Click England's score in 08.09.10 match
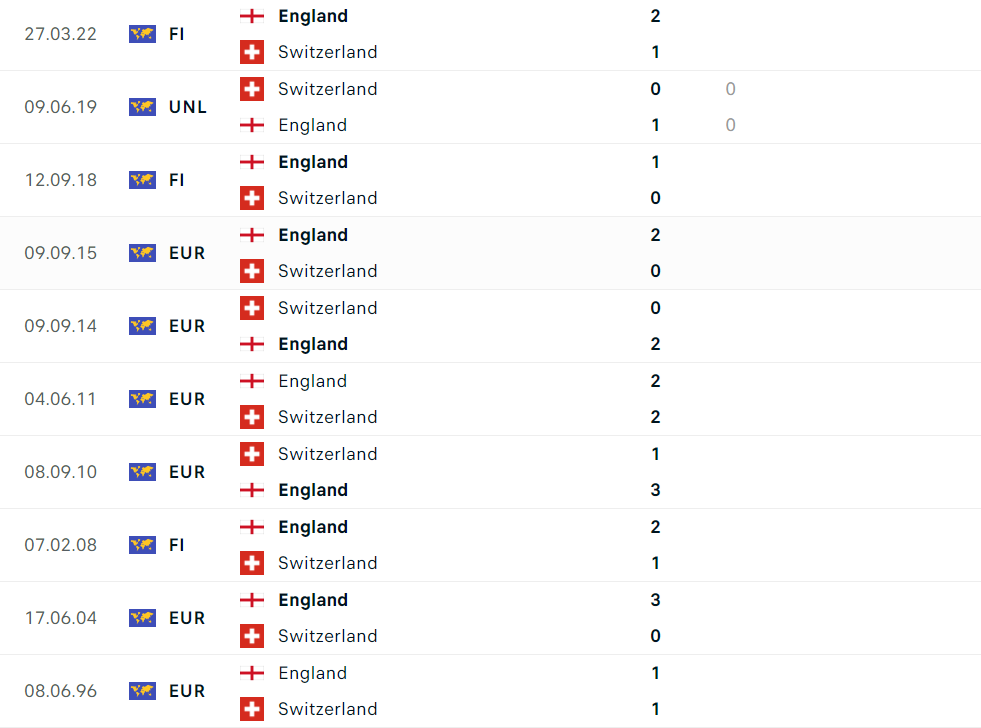981x728 pixels. [x=656, y=490]
